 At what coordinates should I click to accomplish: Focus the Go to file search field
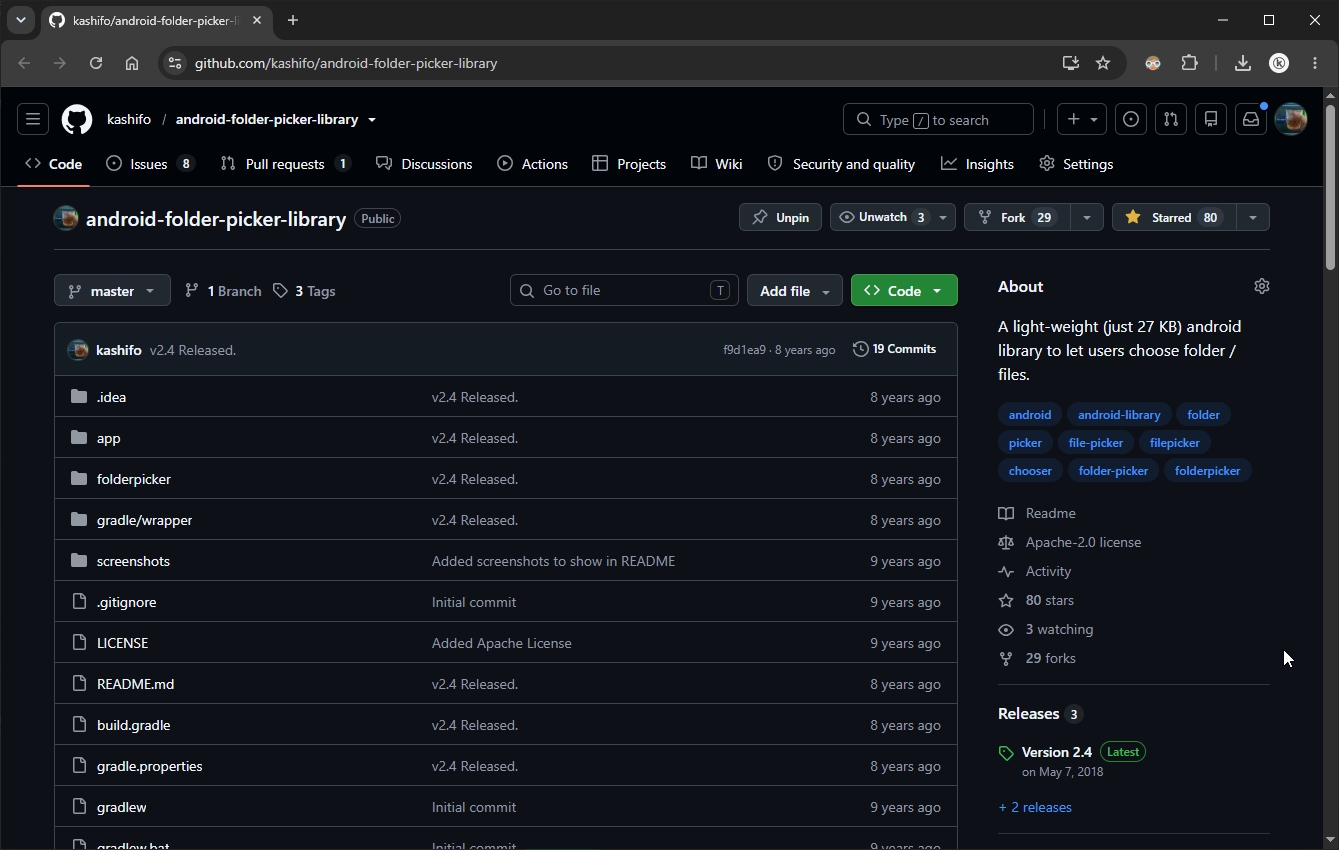[x=624, y=290]
